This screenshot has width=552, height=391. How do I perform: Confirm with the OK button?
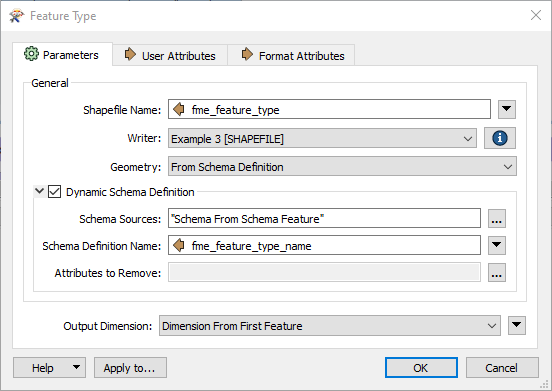point(421,368)
